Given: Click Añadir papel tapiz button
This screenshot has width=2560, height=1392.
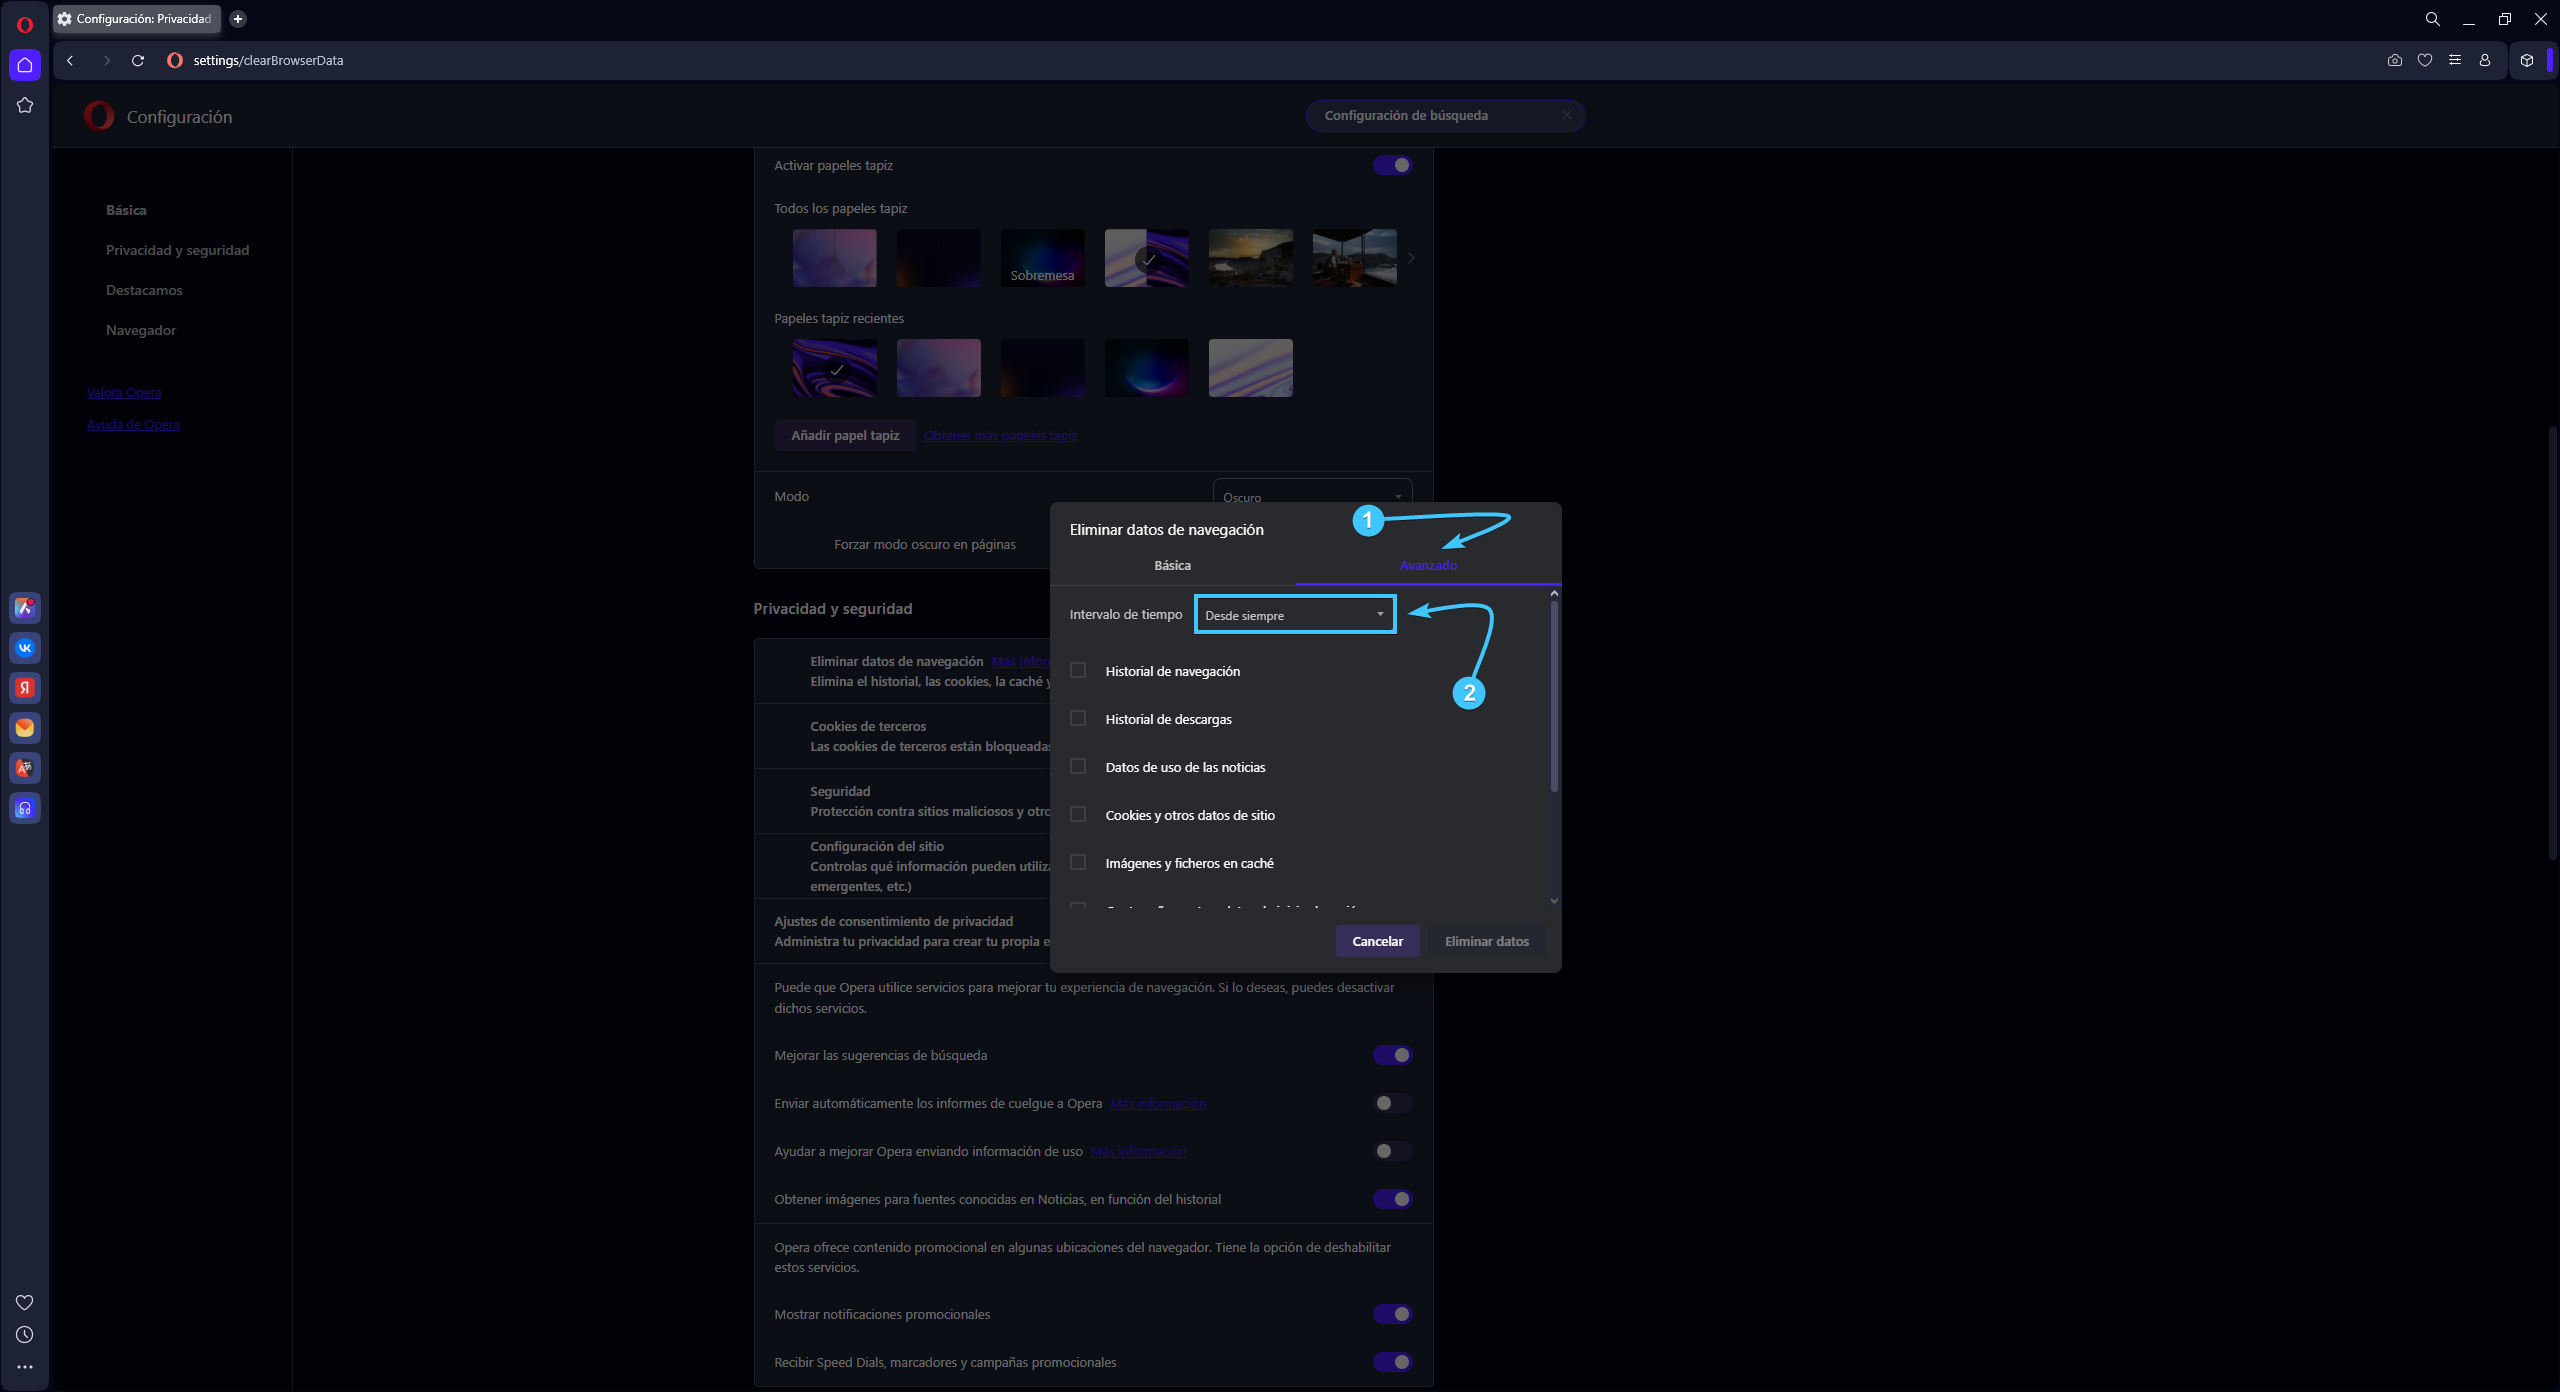Looking at the screenshot, I should [845, 435].
